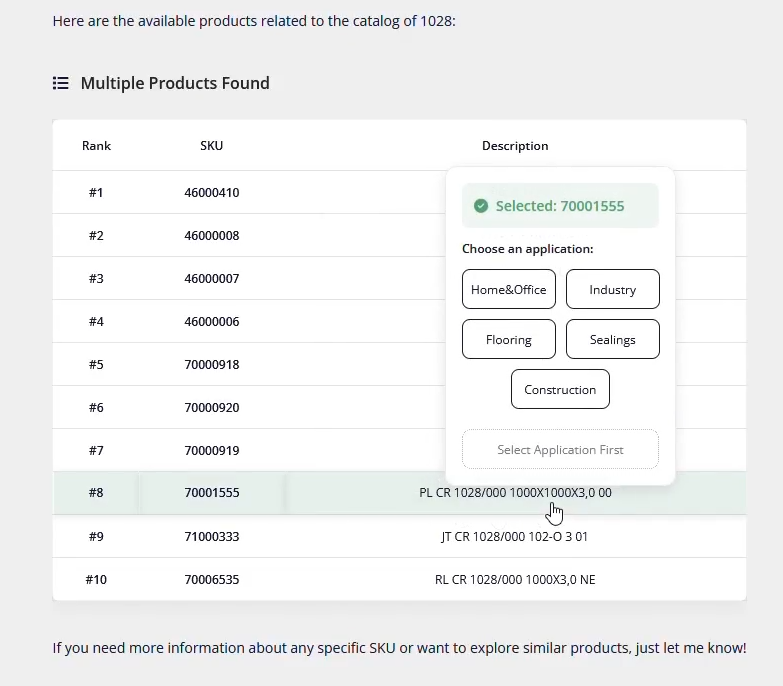783x686 pixels.
Task: Choose the Industry application
Action: coord(612,290)
